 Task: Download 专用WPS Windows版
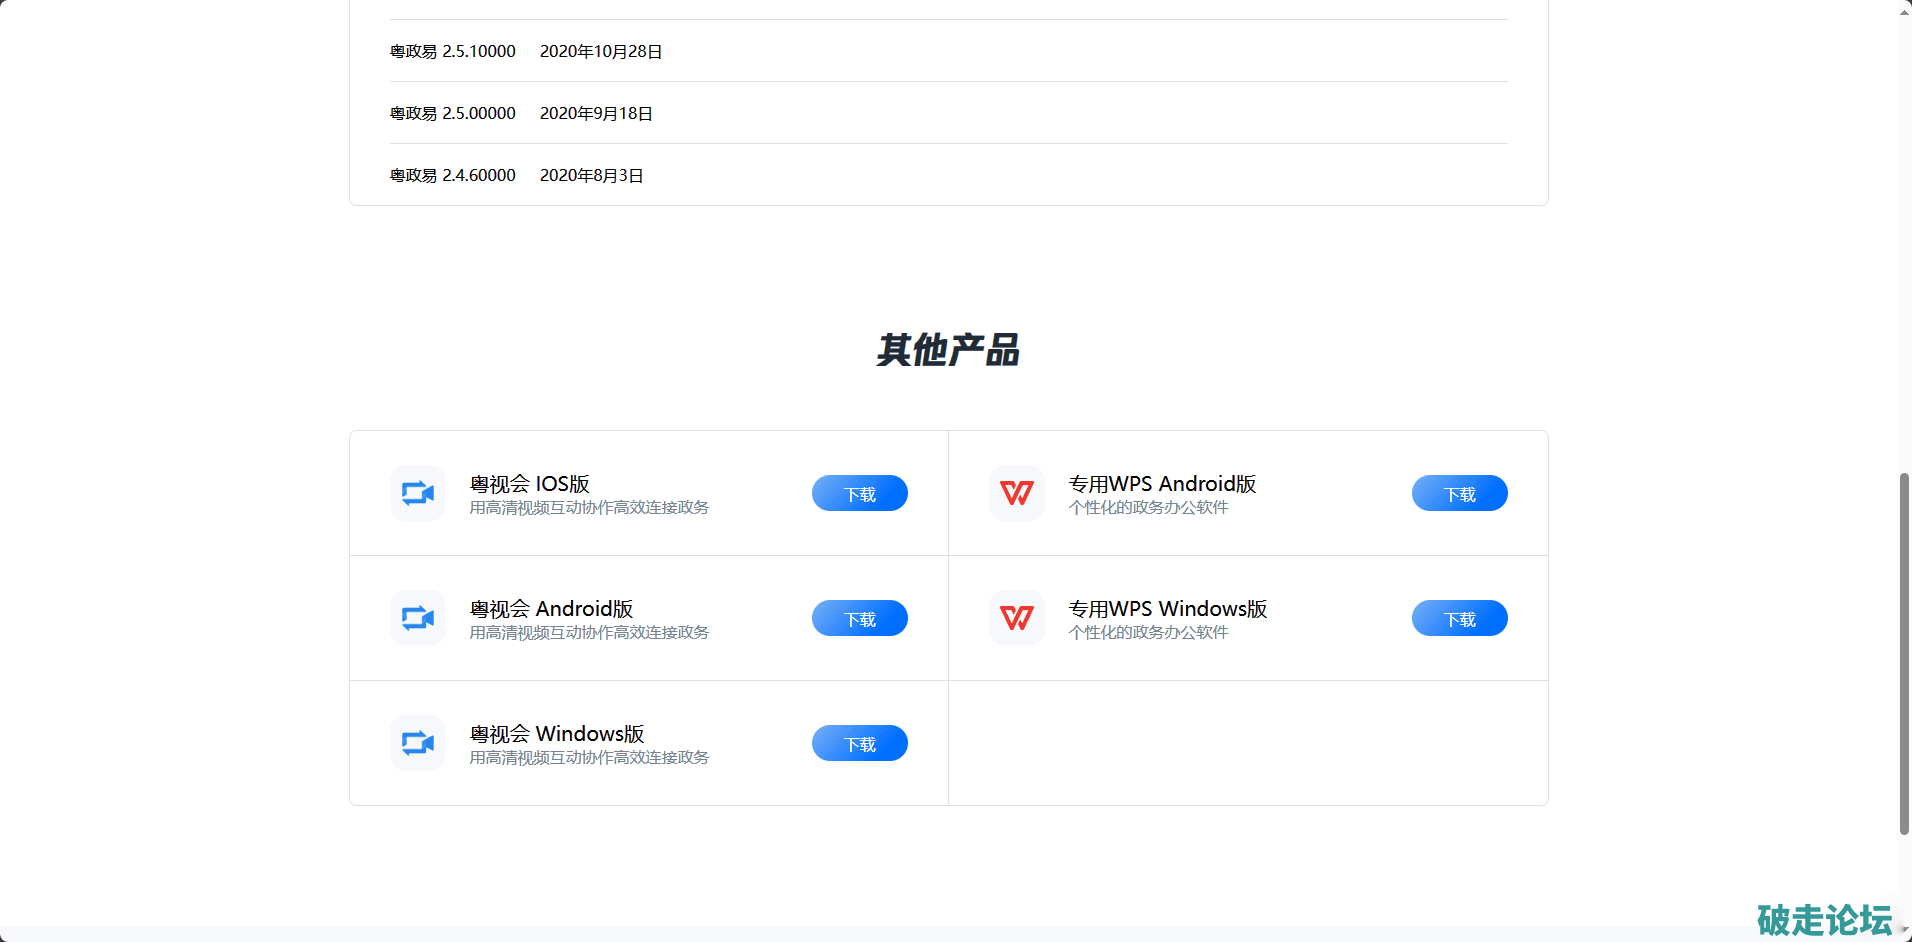tap(1459, 618)
